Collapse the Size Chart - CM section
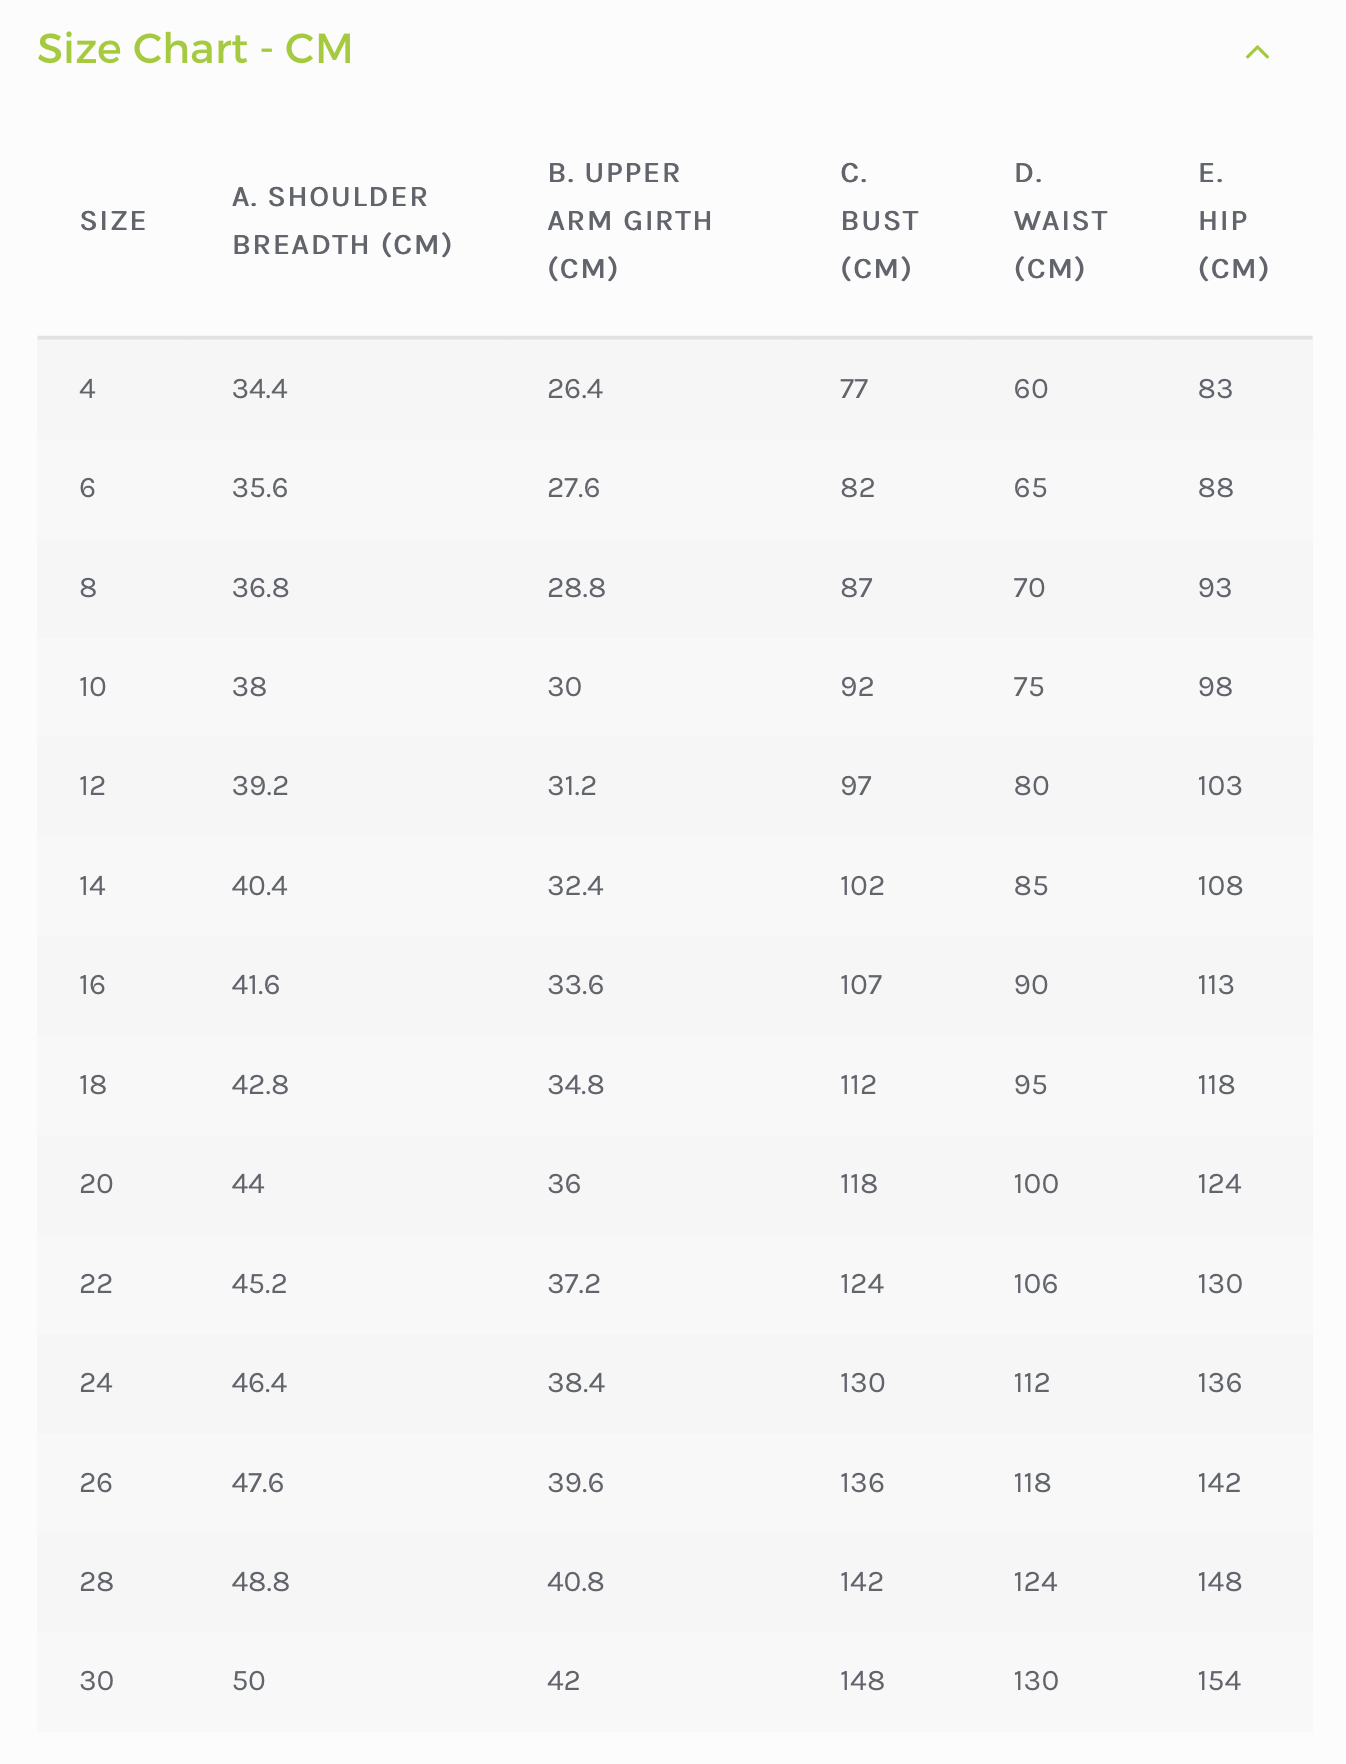Viewport: 1346px width, 1764px height. click(1258, 52)
